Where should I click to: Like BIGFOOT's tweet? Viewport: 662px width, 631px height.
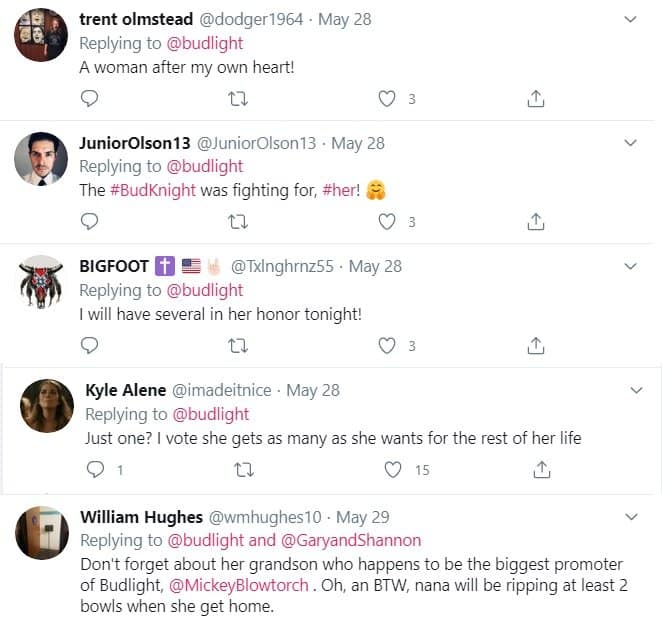(386, 345)
